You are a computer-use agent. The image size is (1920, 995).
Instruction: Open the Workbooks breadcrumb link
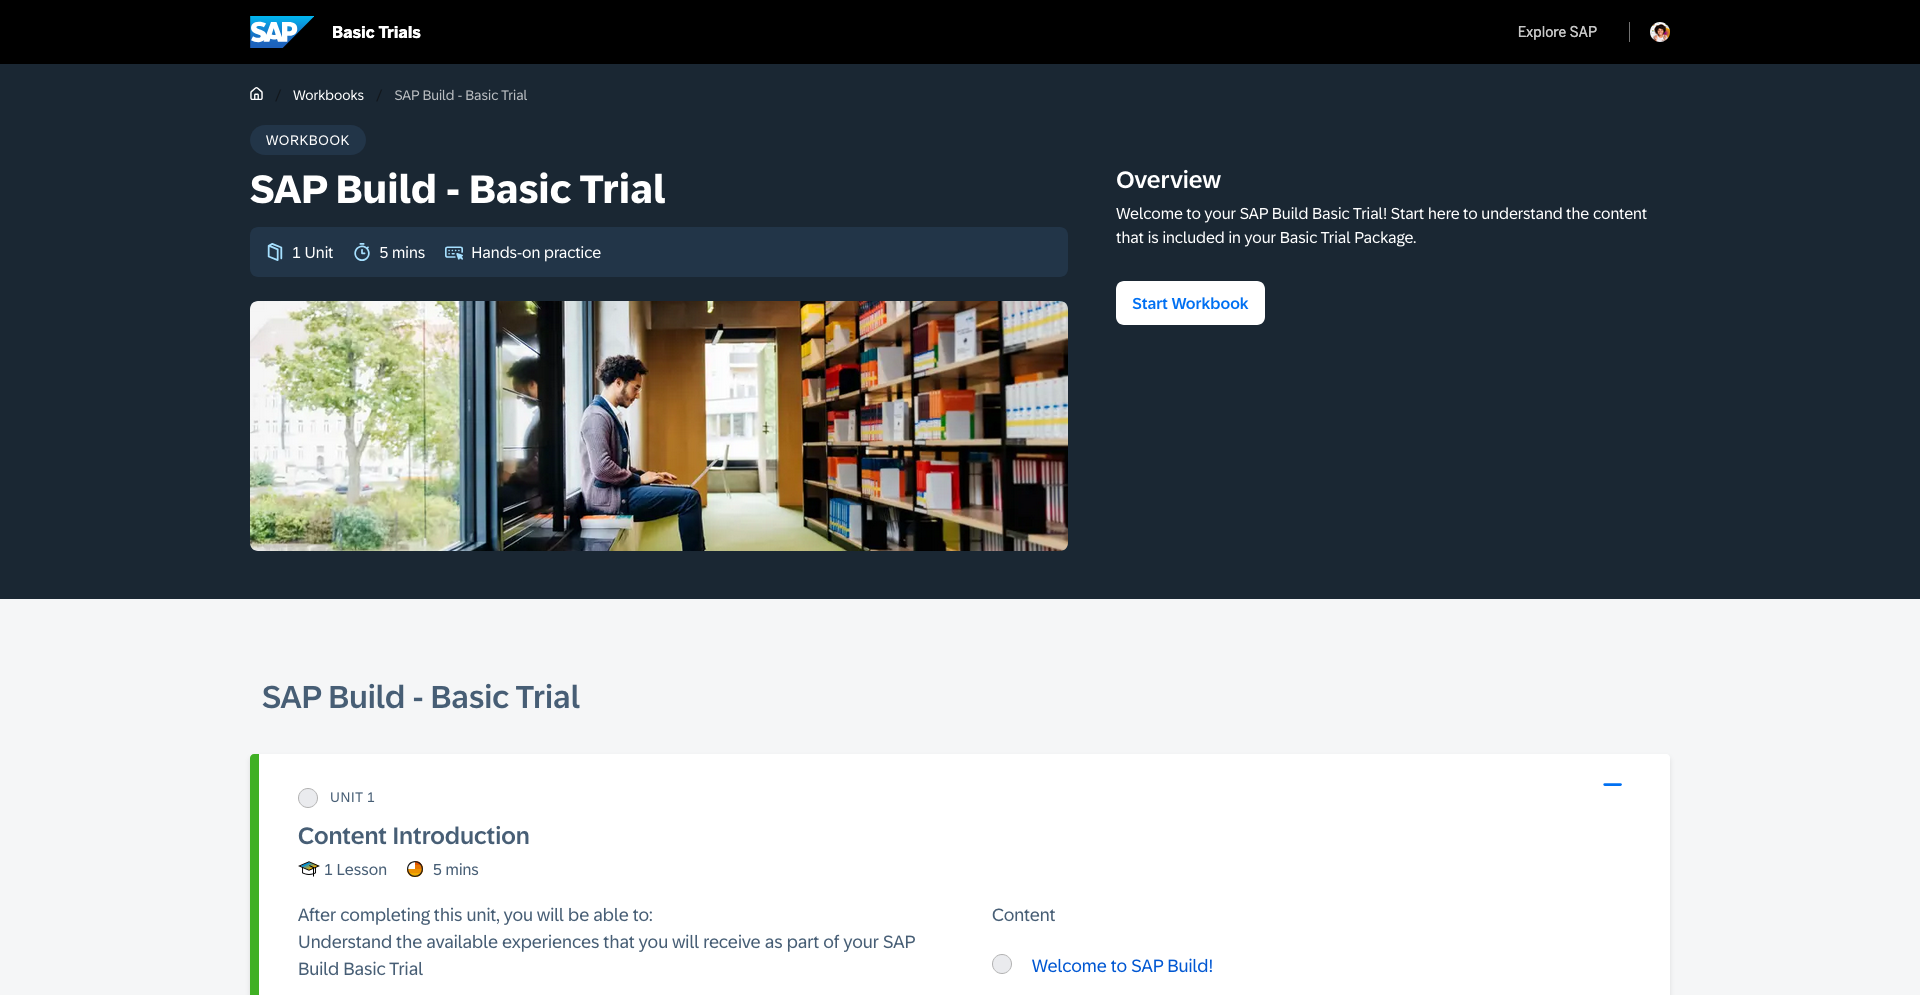point(328,95)
